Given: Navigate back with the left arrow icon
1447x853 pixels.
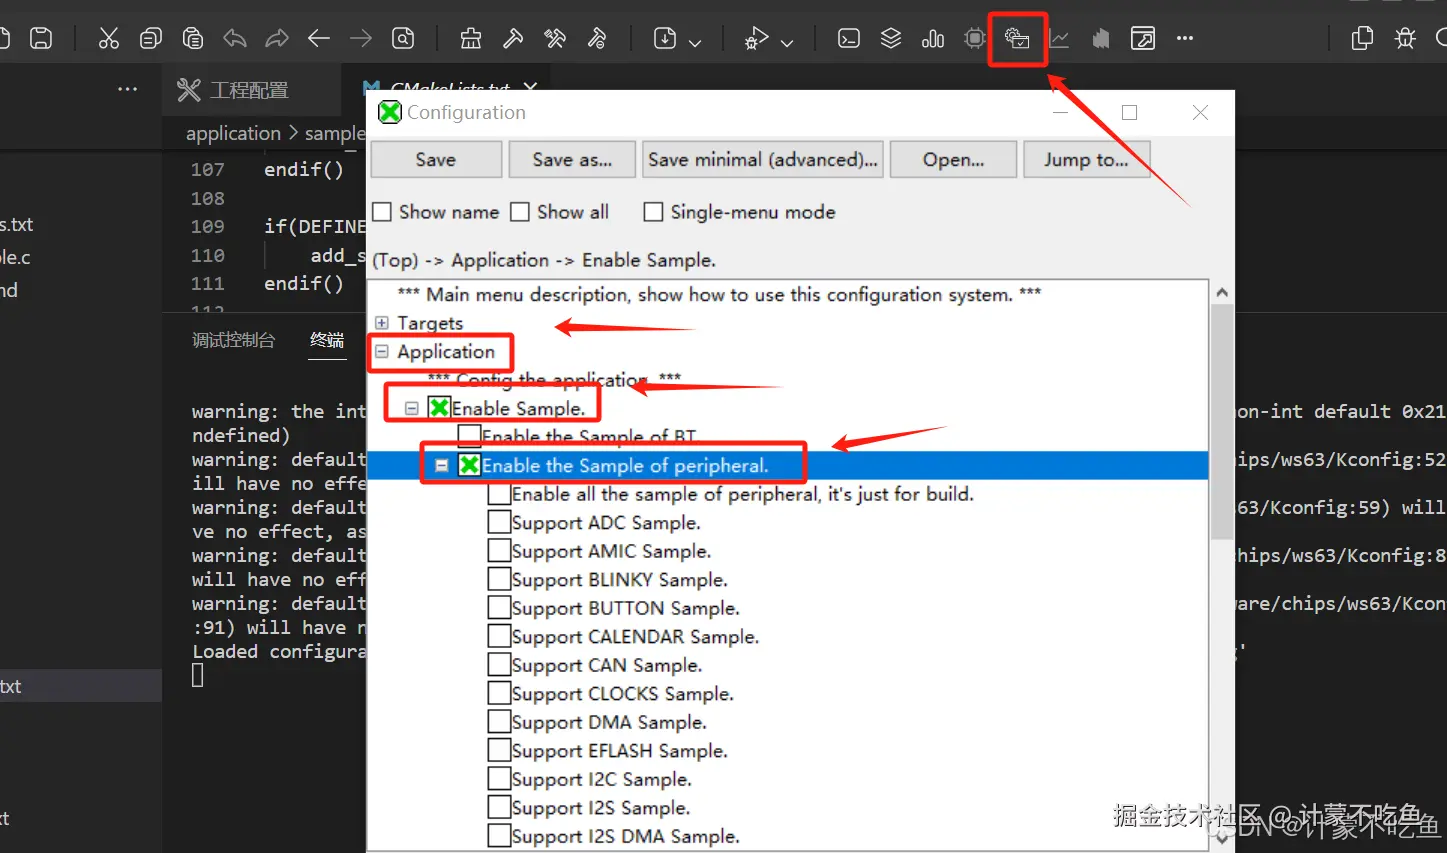Looking at the screenshot, I should pos(319,38).
